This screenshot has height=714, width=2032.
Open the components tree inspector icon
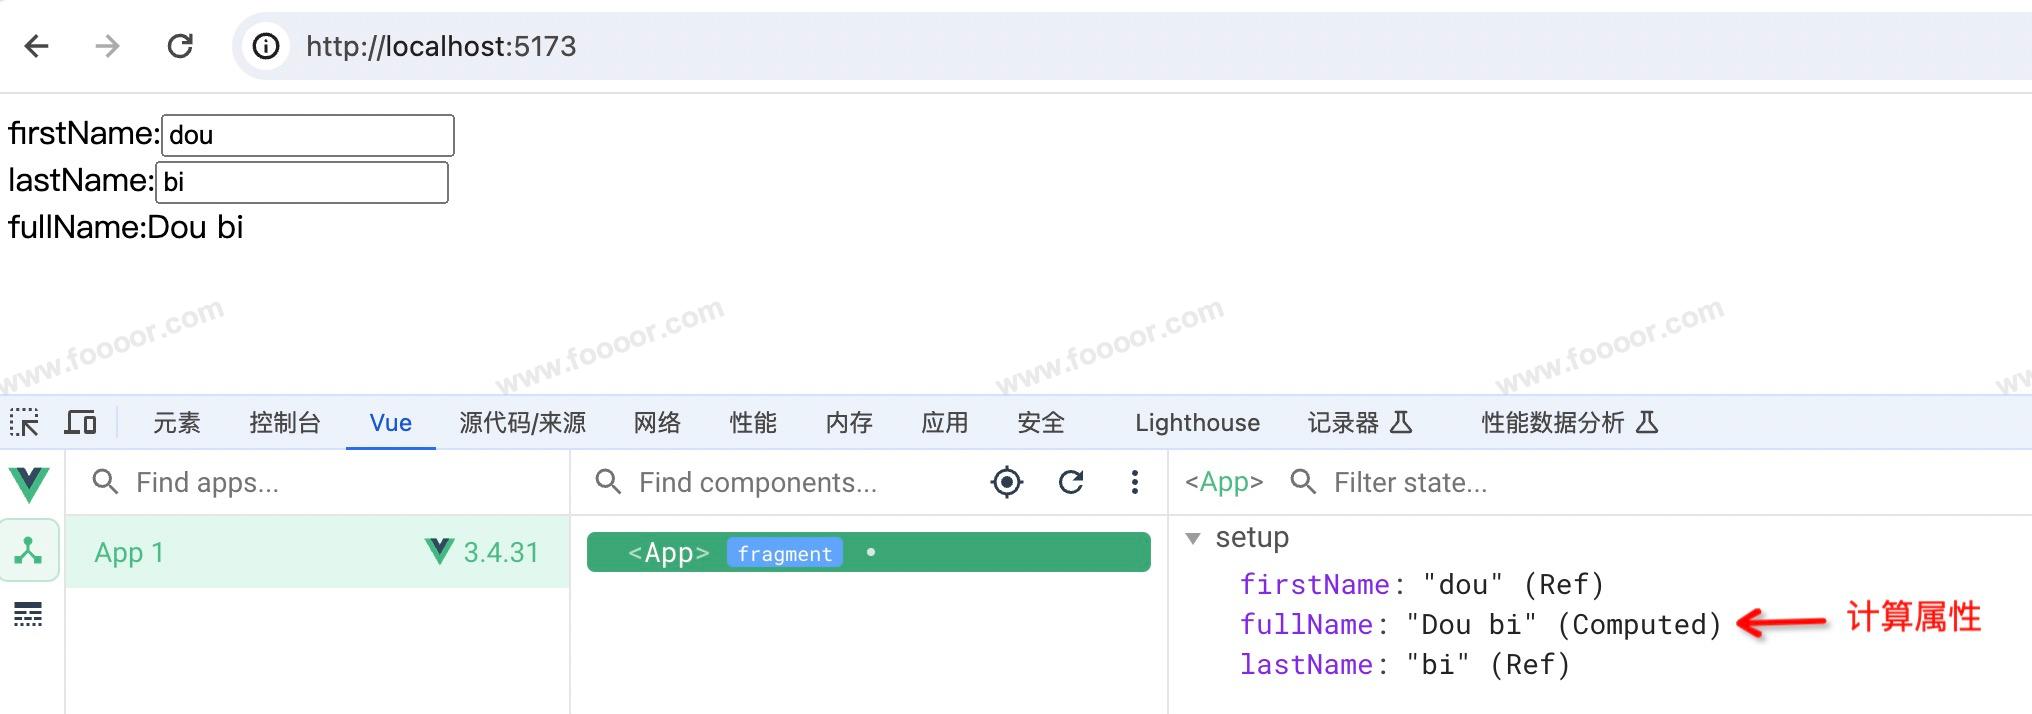point(29,551)
